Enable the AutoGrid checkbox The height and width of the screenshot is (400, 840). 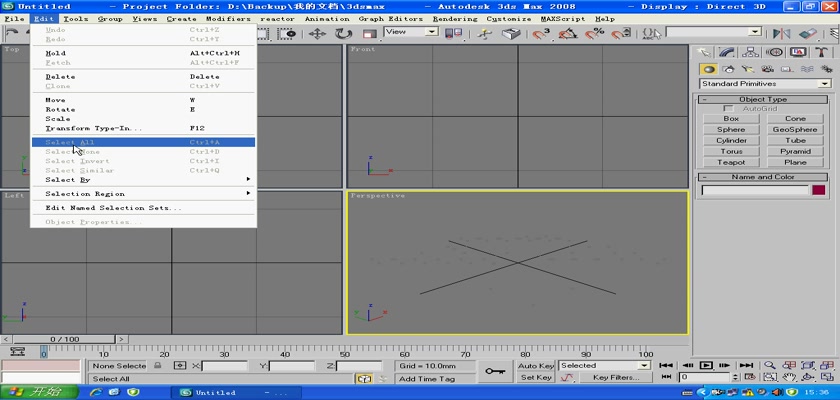click(728, 109)
